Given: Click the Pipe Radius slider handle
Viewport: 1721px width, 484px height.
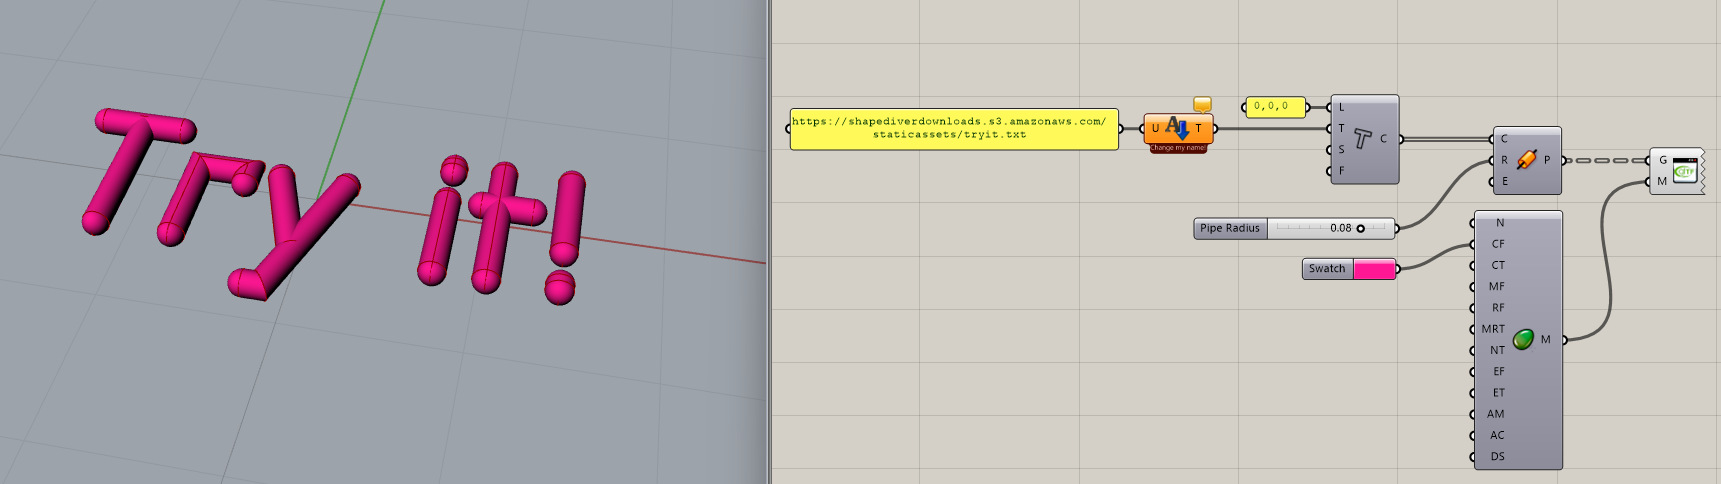Looking at the screenshot, I should click(x=1360, y=229).
